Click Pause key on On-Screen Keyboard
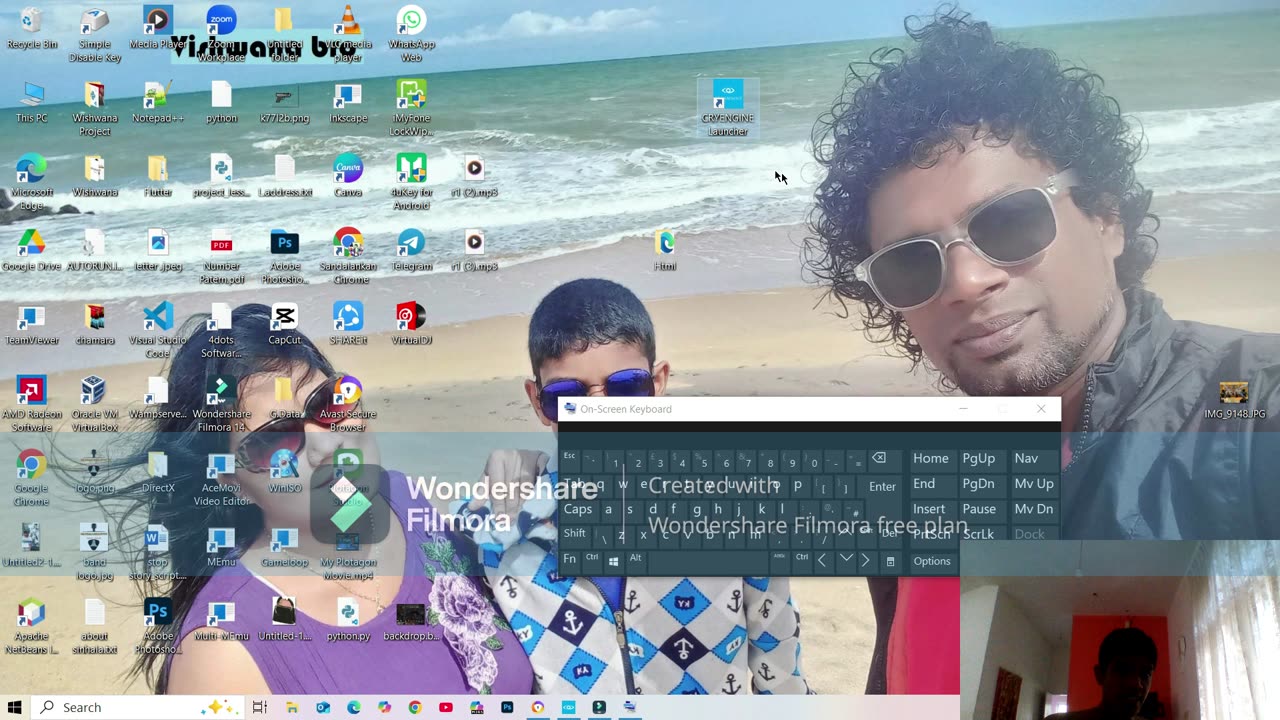This screenshot has width=1280, height=720. 979,509
